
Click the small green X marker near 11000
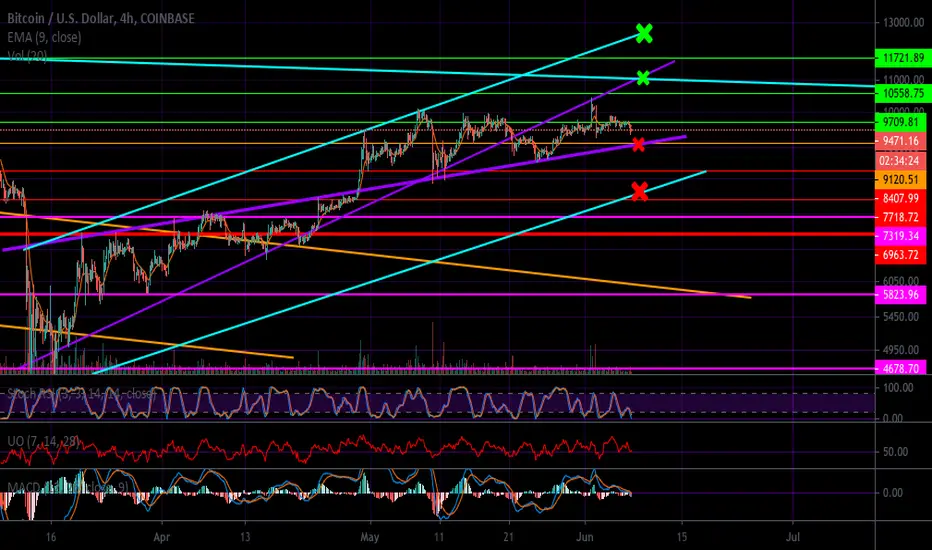643,78
